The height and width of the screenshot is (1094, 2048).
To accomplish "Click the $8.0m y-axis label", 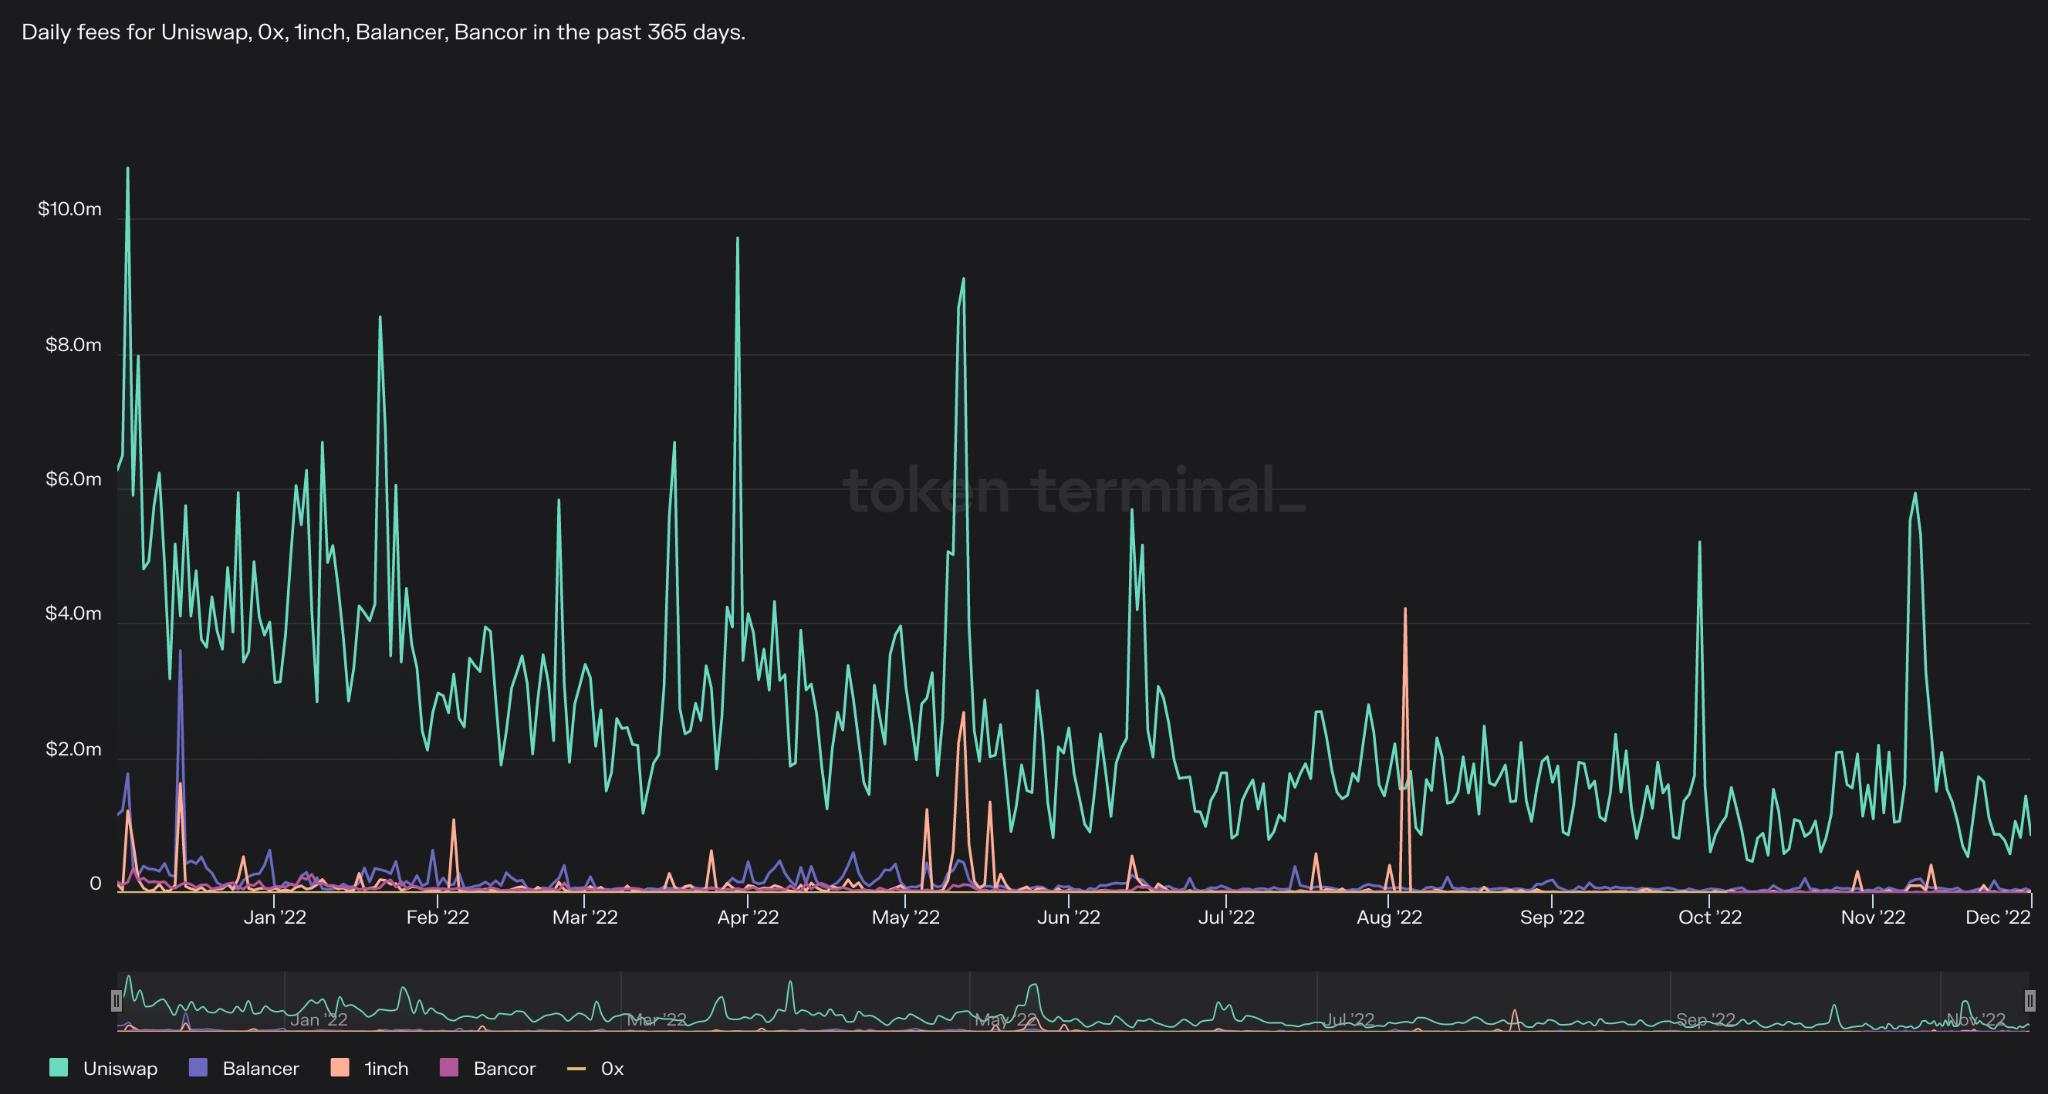I will (73, 345).
